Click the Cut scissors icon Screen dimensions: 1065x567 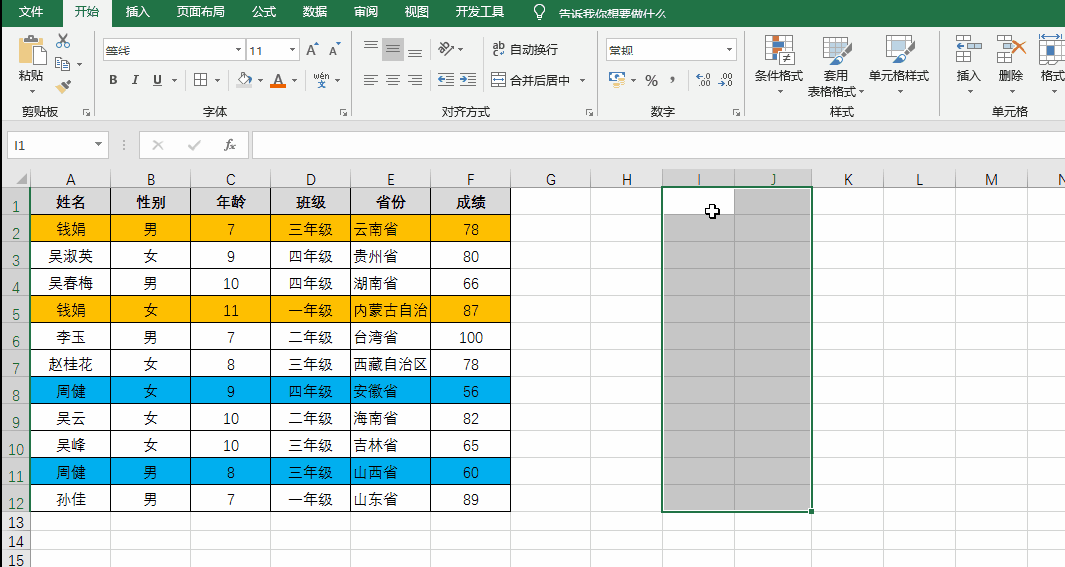(63, 41)
